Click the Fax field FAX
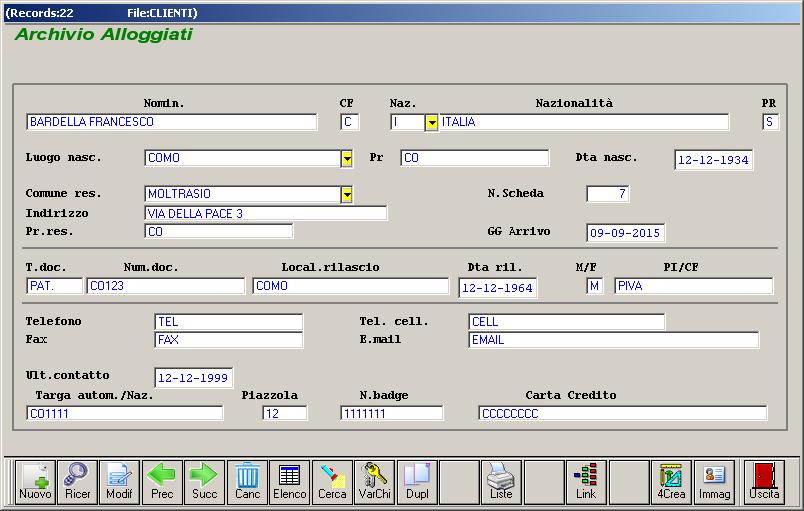Image resolution: width=804 pixels, height=511 pixels. [228, 339]
